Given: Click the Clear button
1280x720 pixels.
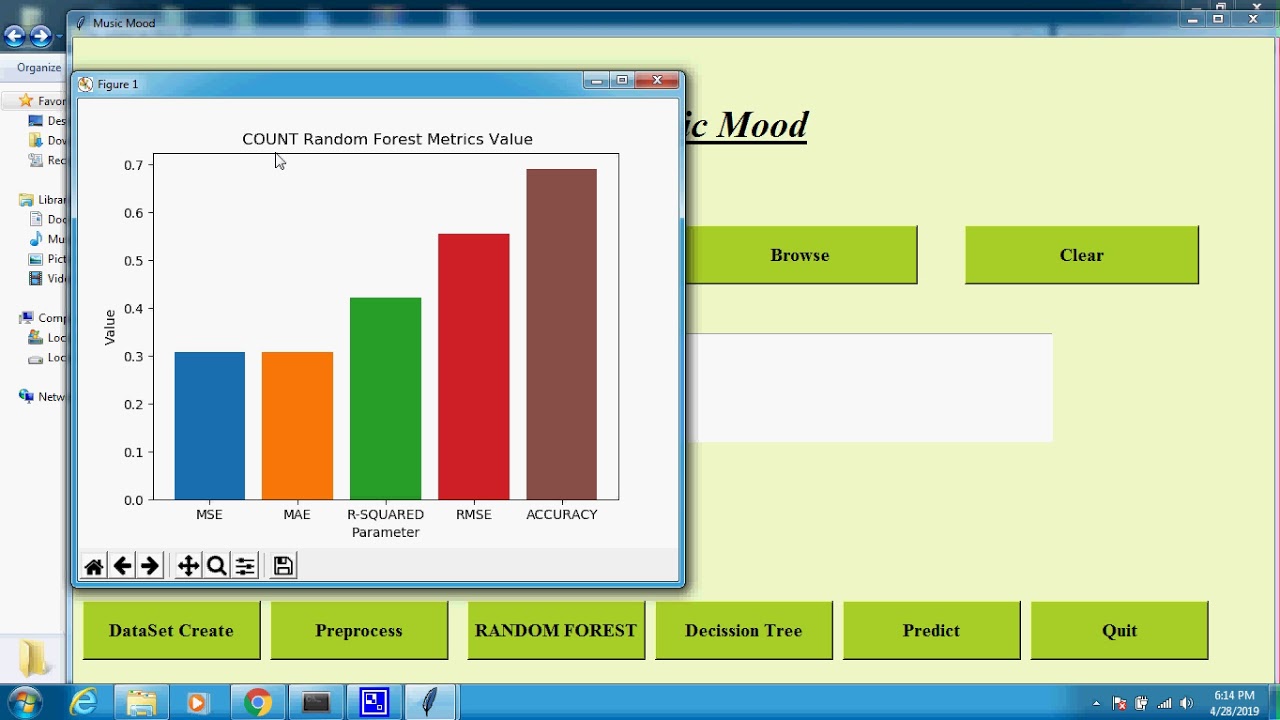Looking at the screenshot, I should [1081, 255].
